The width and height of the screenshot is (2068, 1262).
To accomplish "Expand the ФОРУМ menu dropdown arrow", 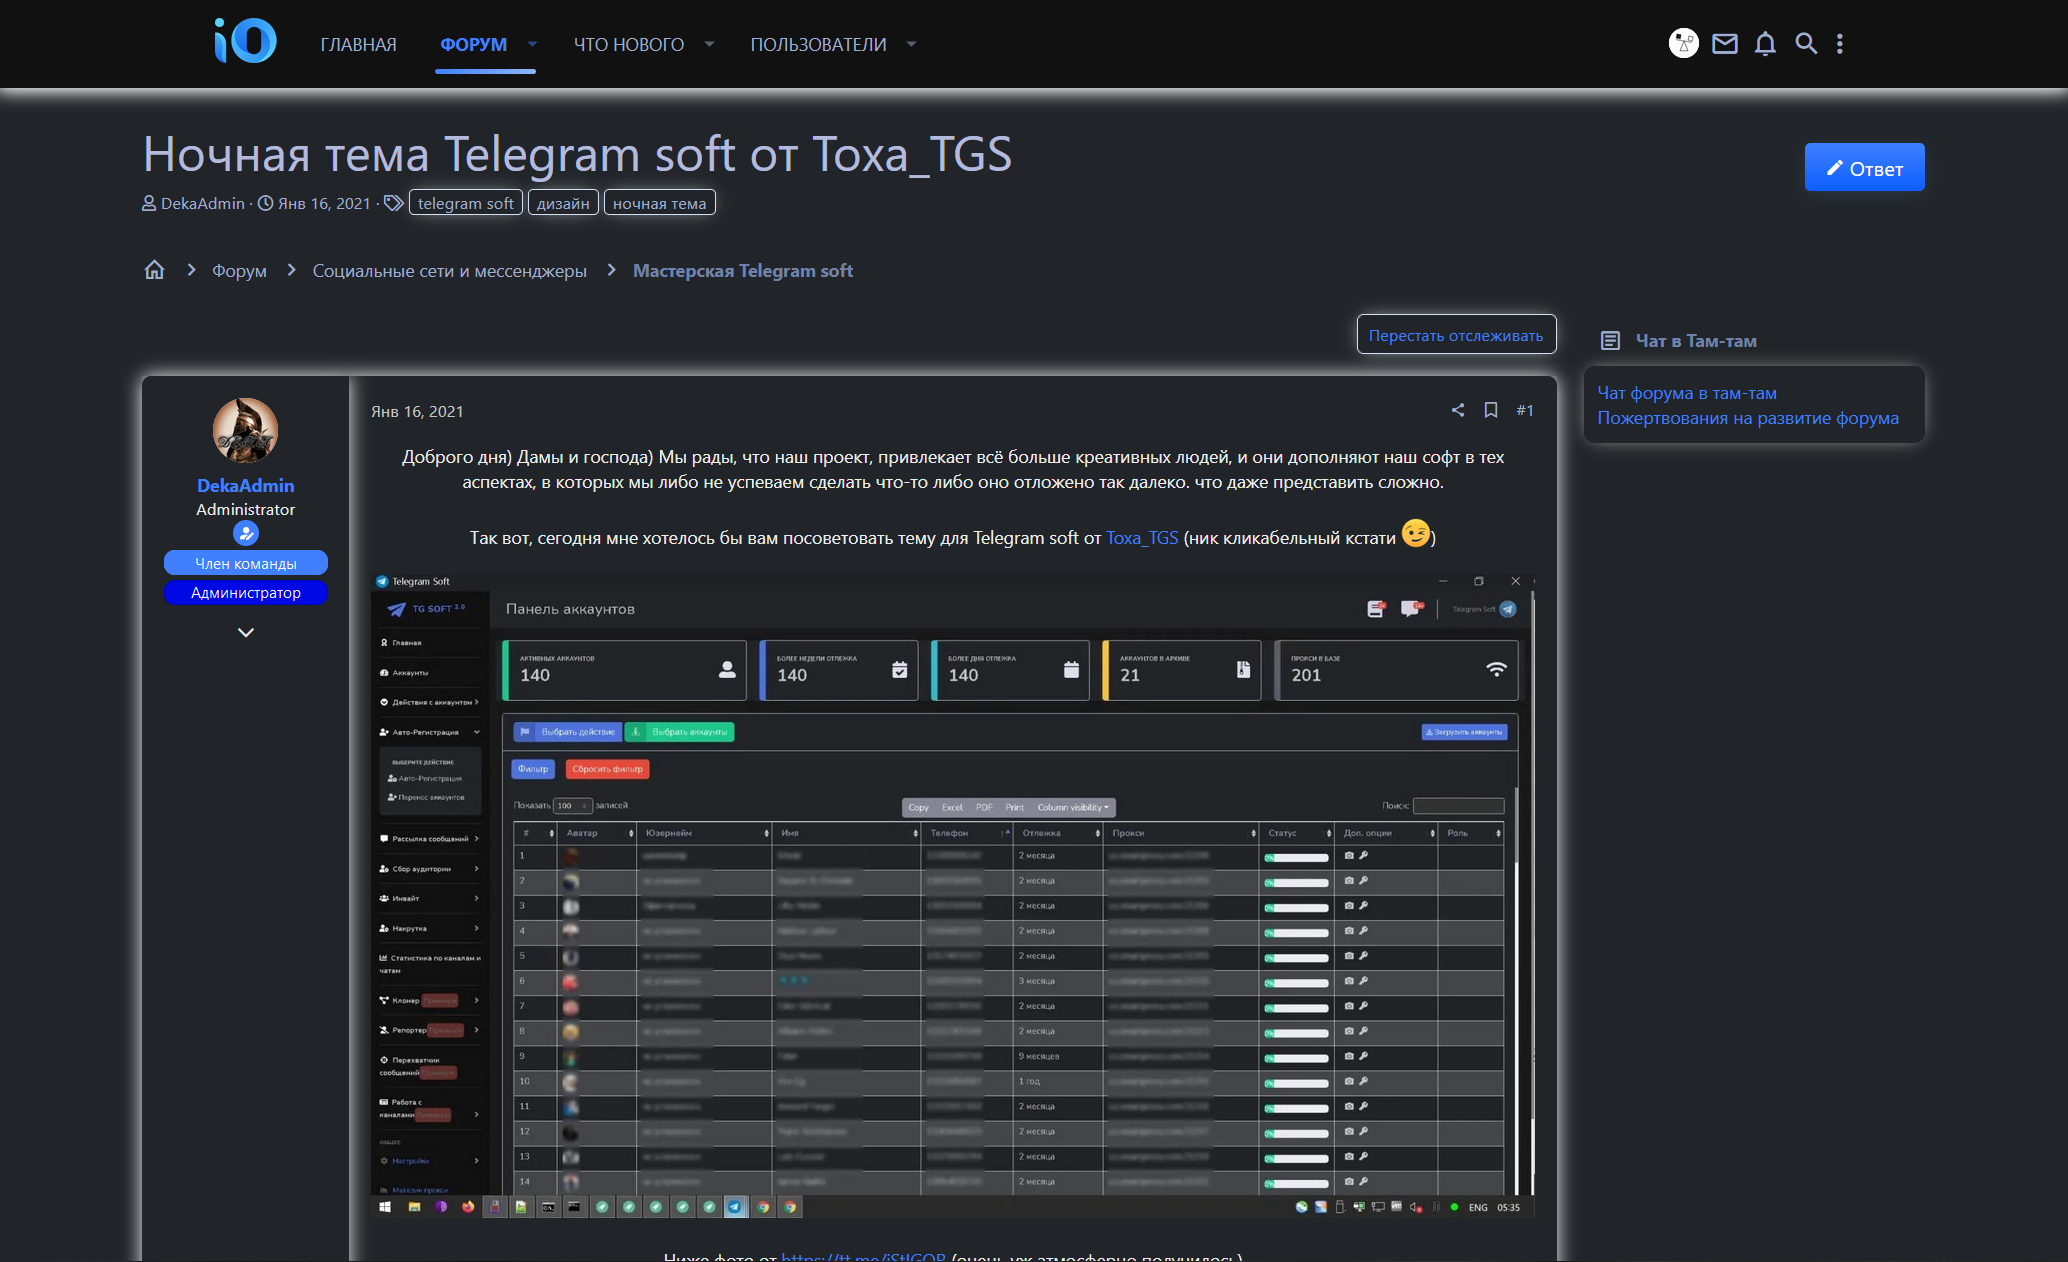I will (532, 44).
